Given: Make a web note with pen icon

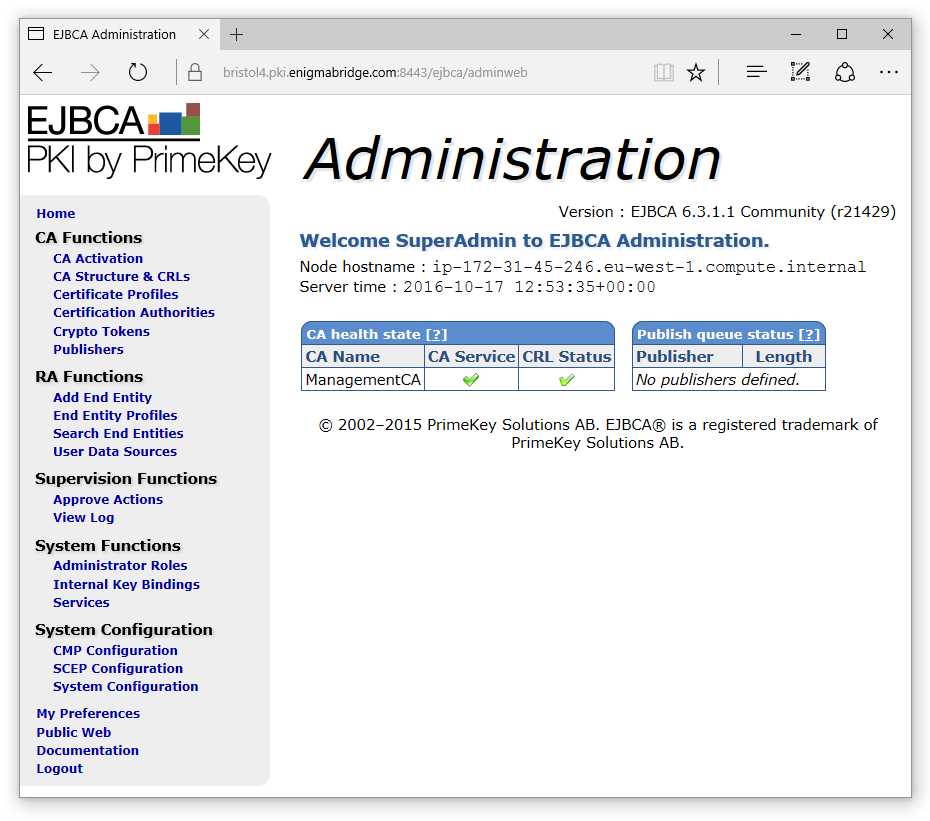Looking at the screenshot, I should [800, 72].
